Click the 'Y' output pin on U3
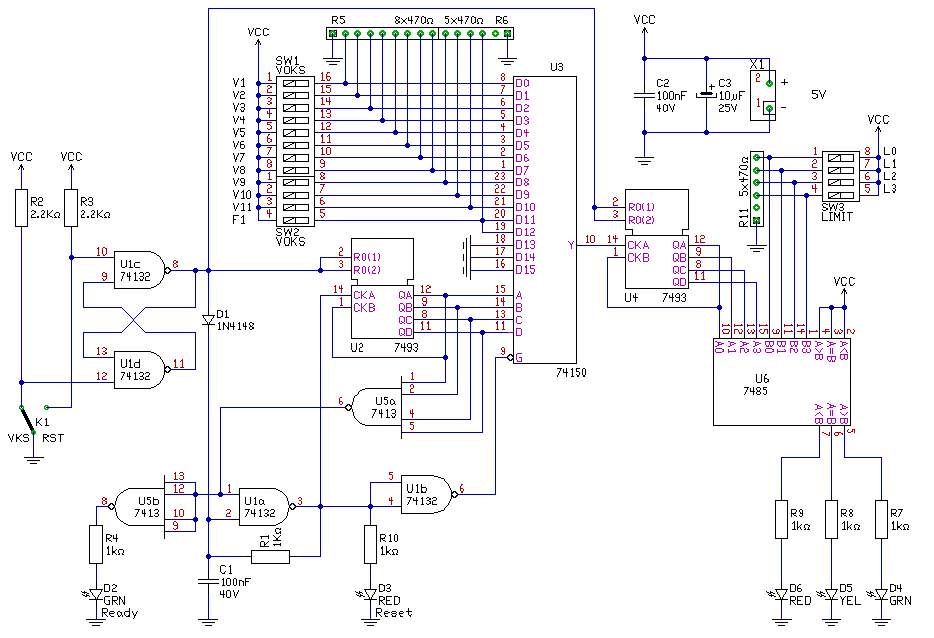934x638 pixels. (x=571, y=245)
